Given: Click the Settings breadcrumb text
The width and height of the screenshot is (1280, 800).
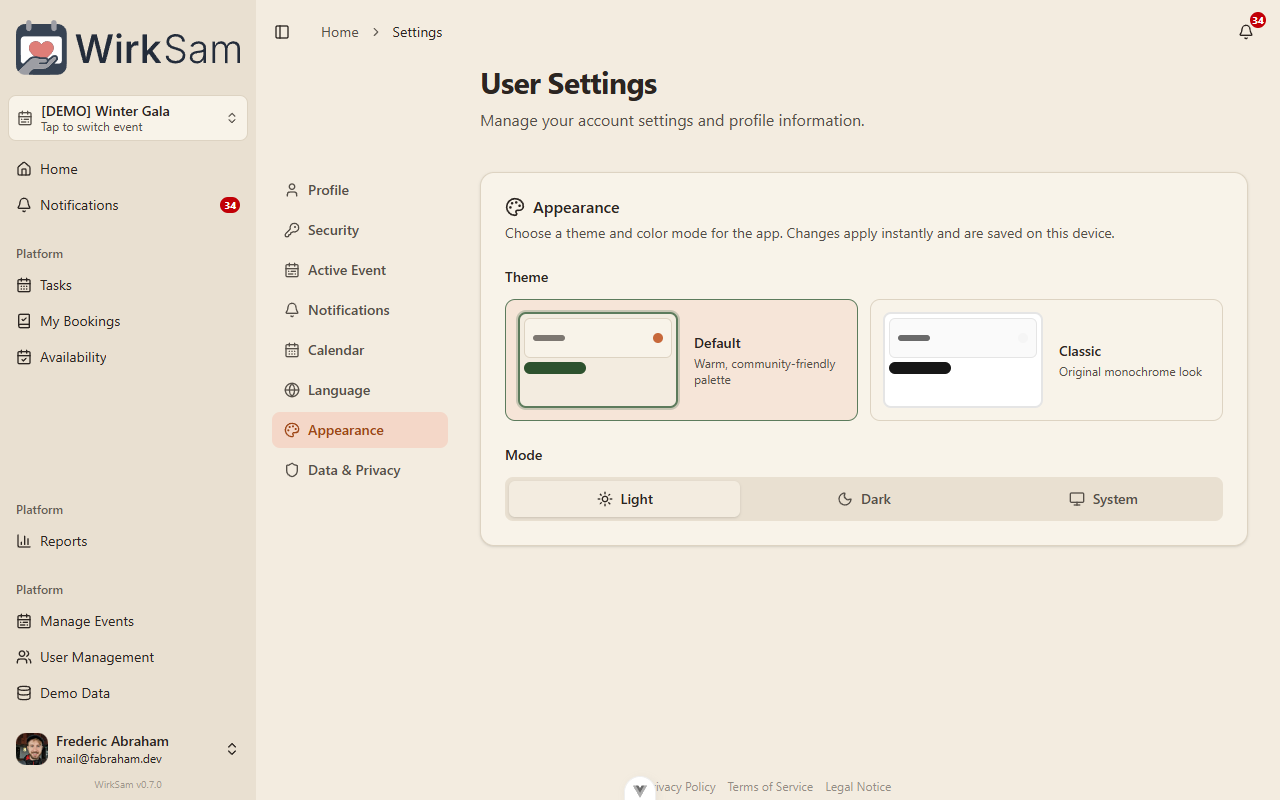Looking at the screenshot, I should pyautogui.click(x=417, y=32).
